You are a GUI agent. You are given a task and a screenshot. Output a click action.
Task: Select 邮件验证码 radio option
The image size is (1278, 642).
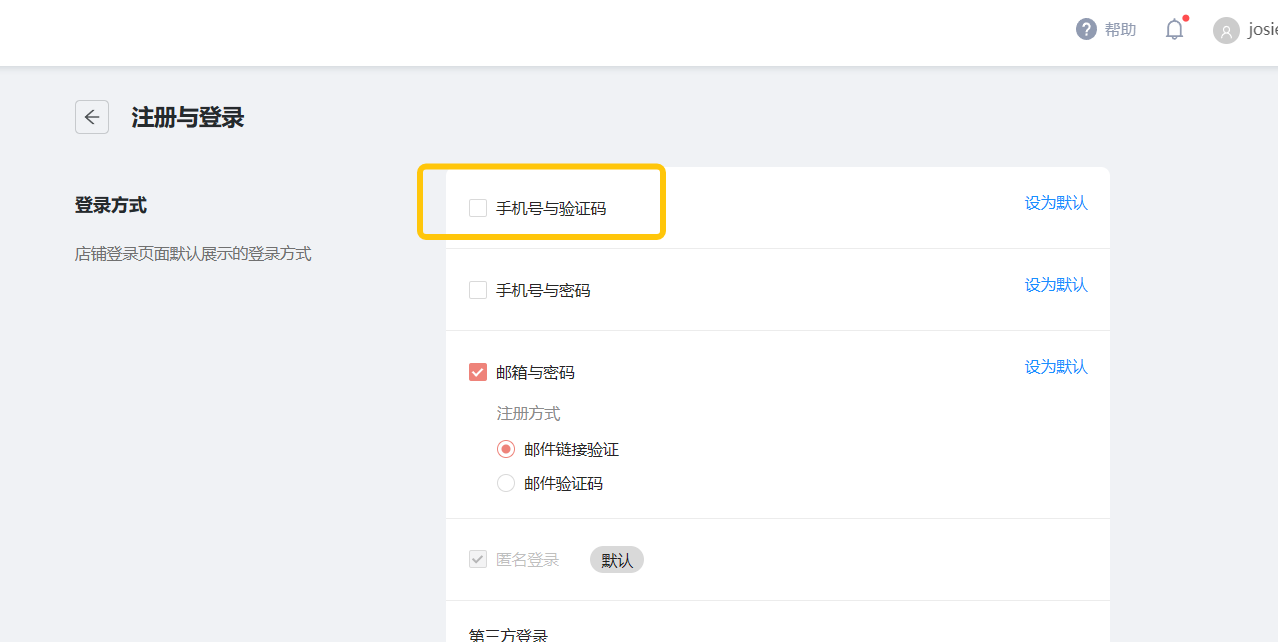click(x=506, y=483)
